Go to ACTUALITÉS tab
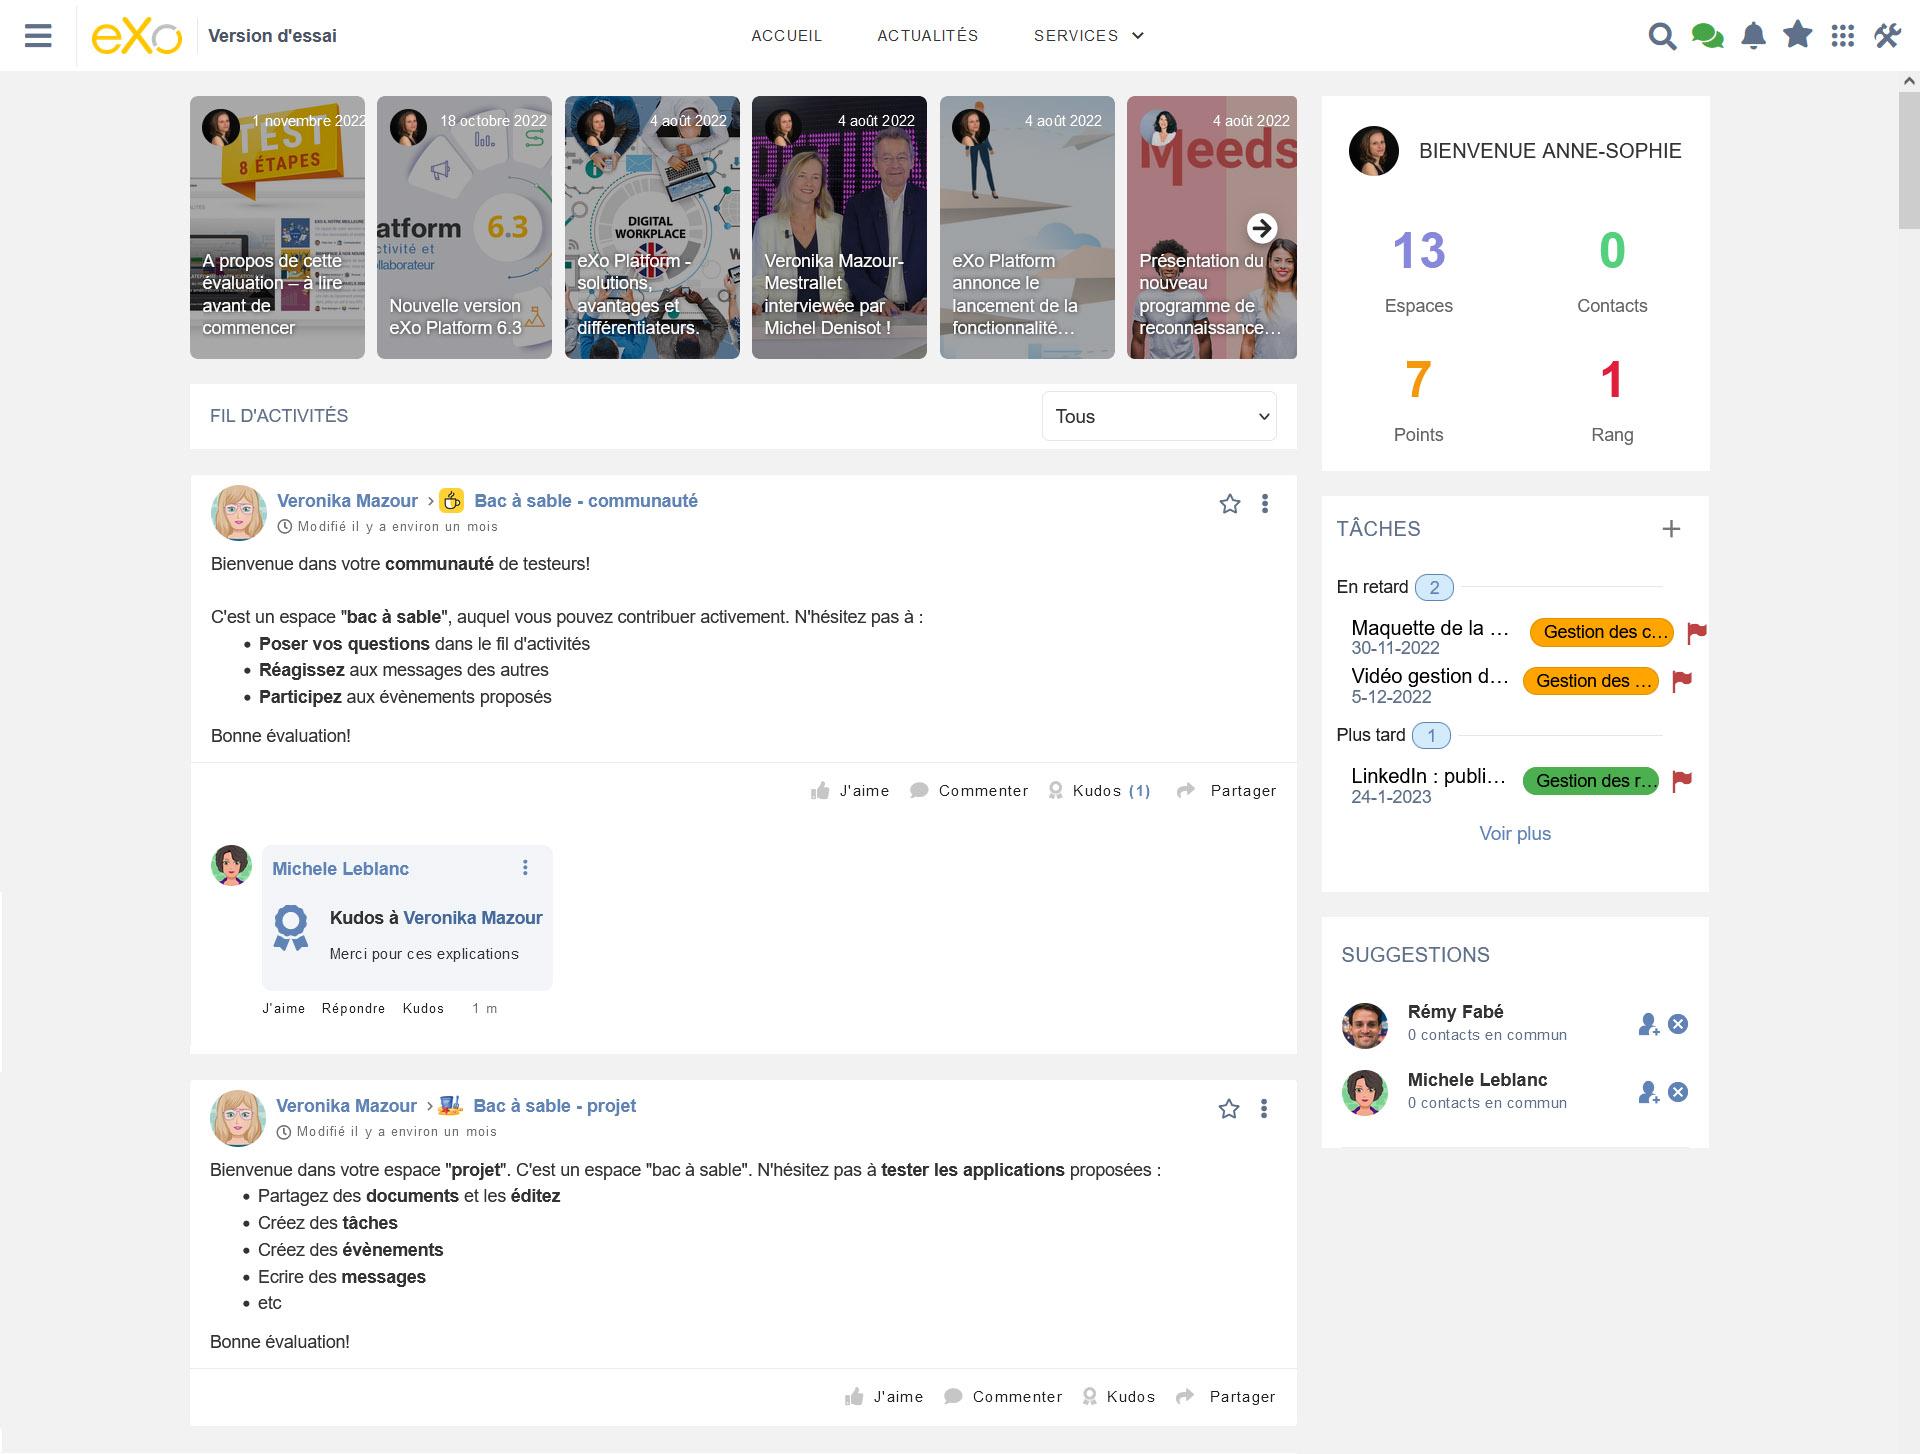Image resolution: width=1920 pixels, height=1454 pixels. [928, 36]
